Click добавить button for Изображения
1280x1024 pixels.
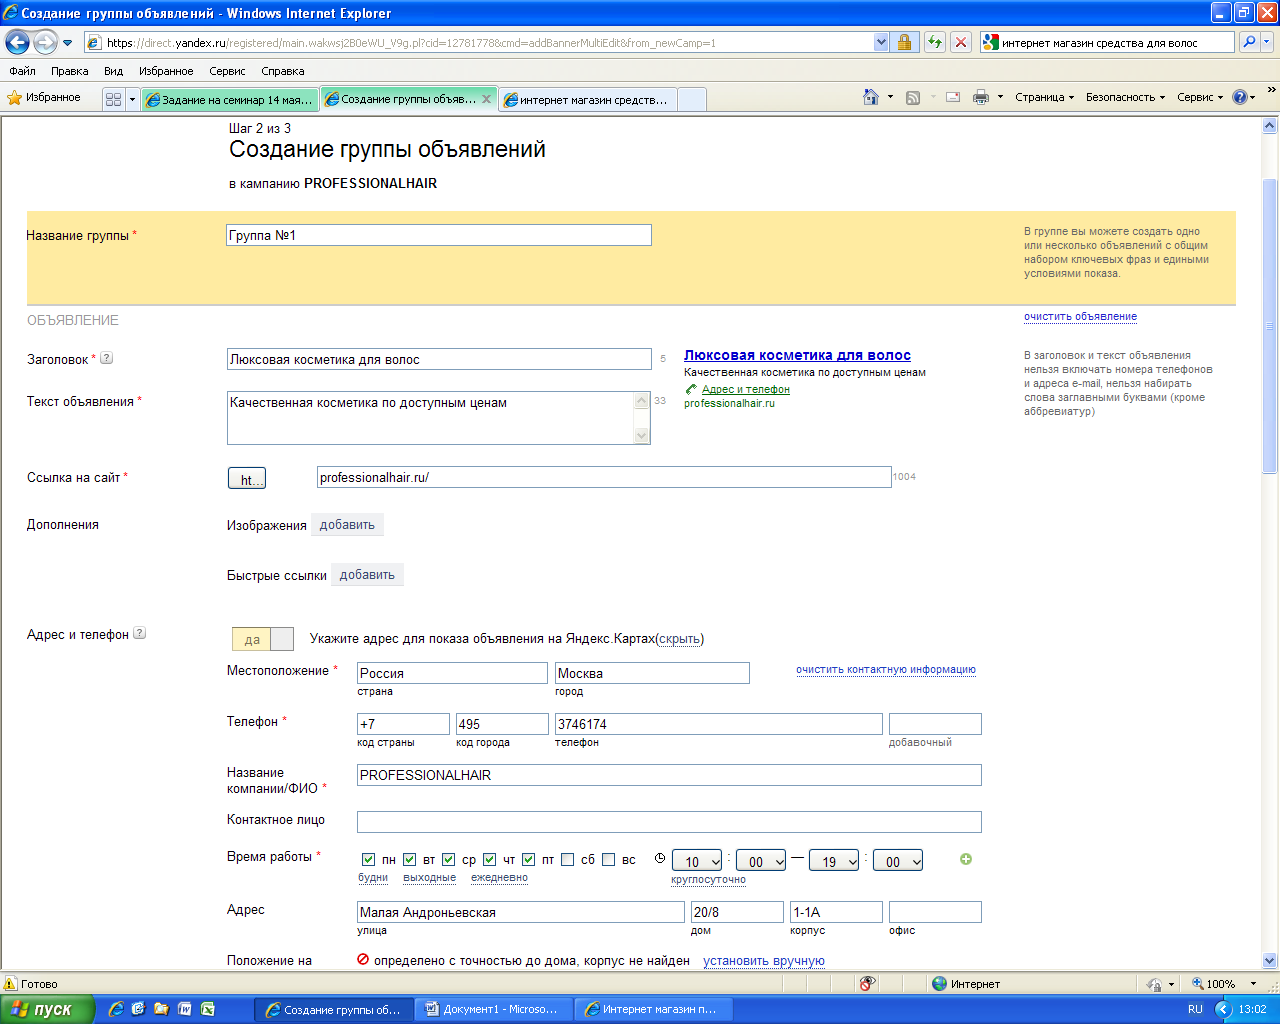(x=347, y=525)
